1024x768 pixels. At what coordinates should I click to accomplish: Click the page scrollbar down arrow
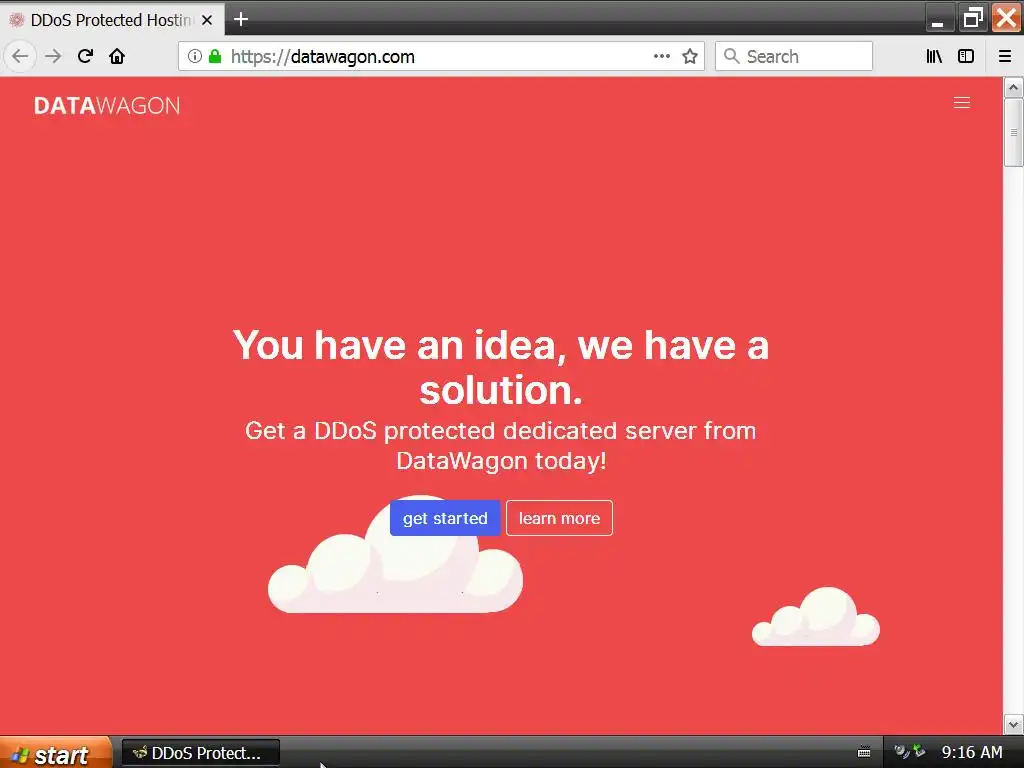click(1013, 724)
